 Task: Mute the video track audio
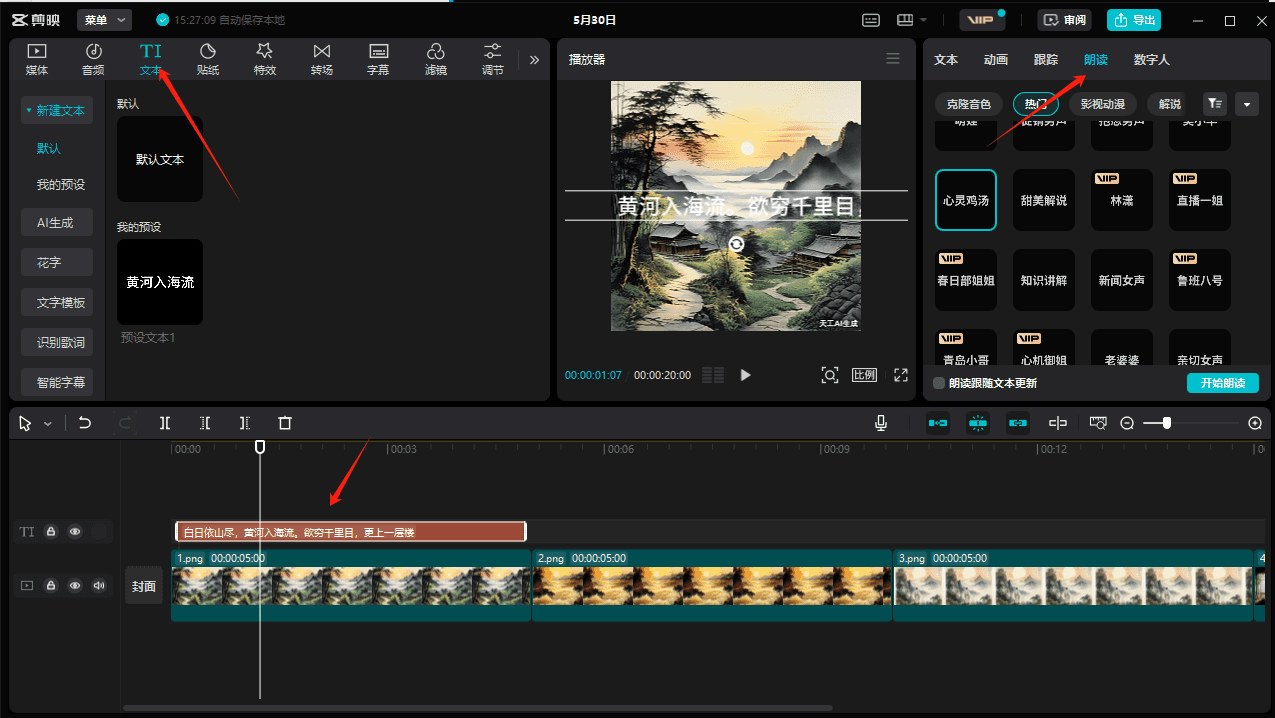99,586
